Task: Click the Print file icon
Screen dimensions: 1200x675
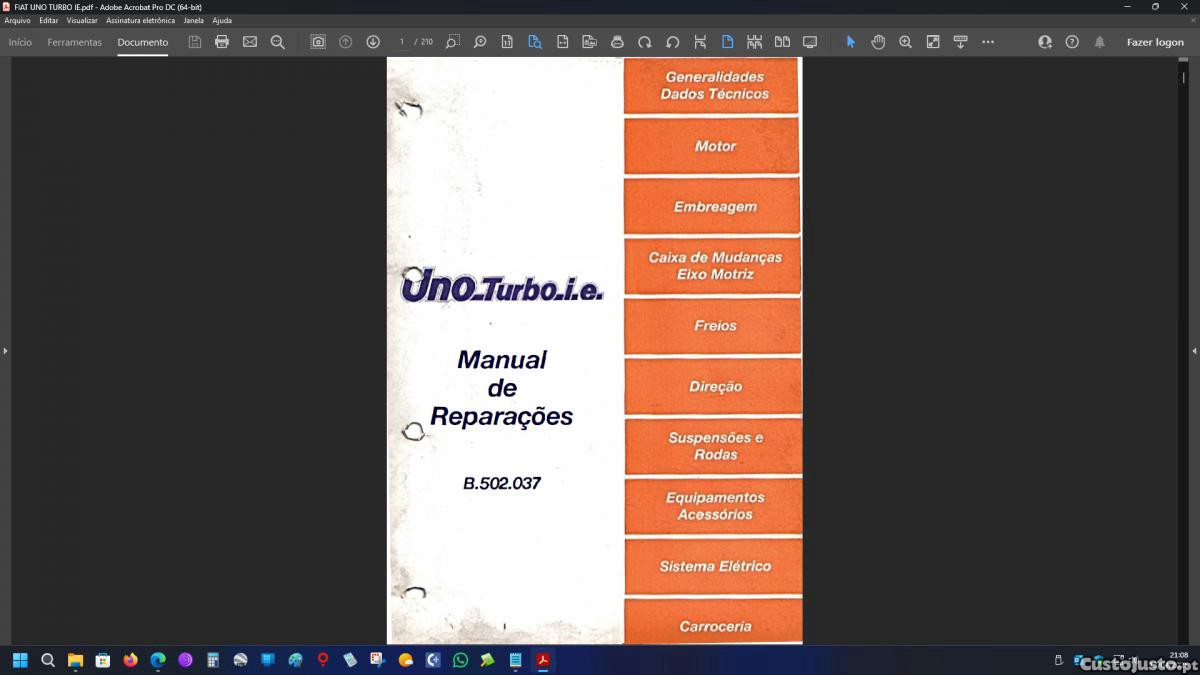Action: click(222, 42)
